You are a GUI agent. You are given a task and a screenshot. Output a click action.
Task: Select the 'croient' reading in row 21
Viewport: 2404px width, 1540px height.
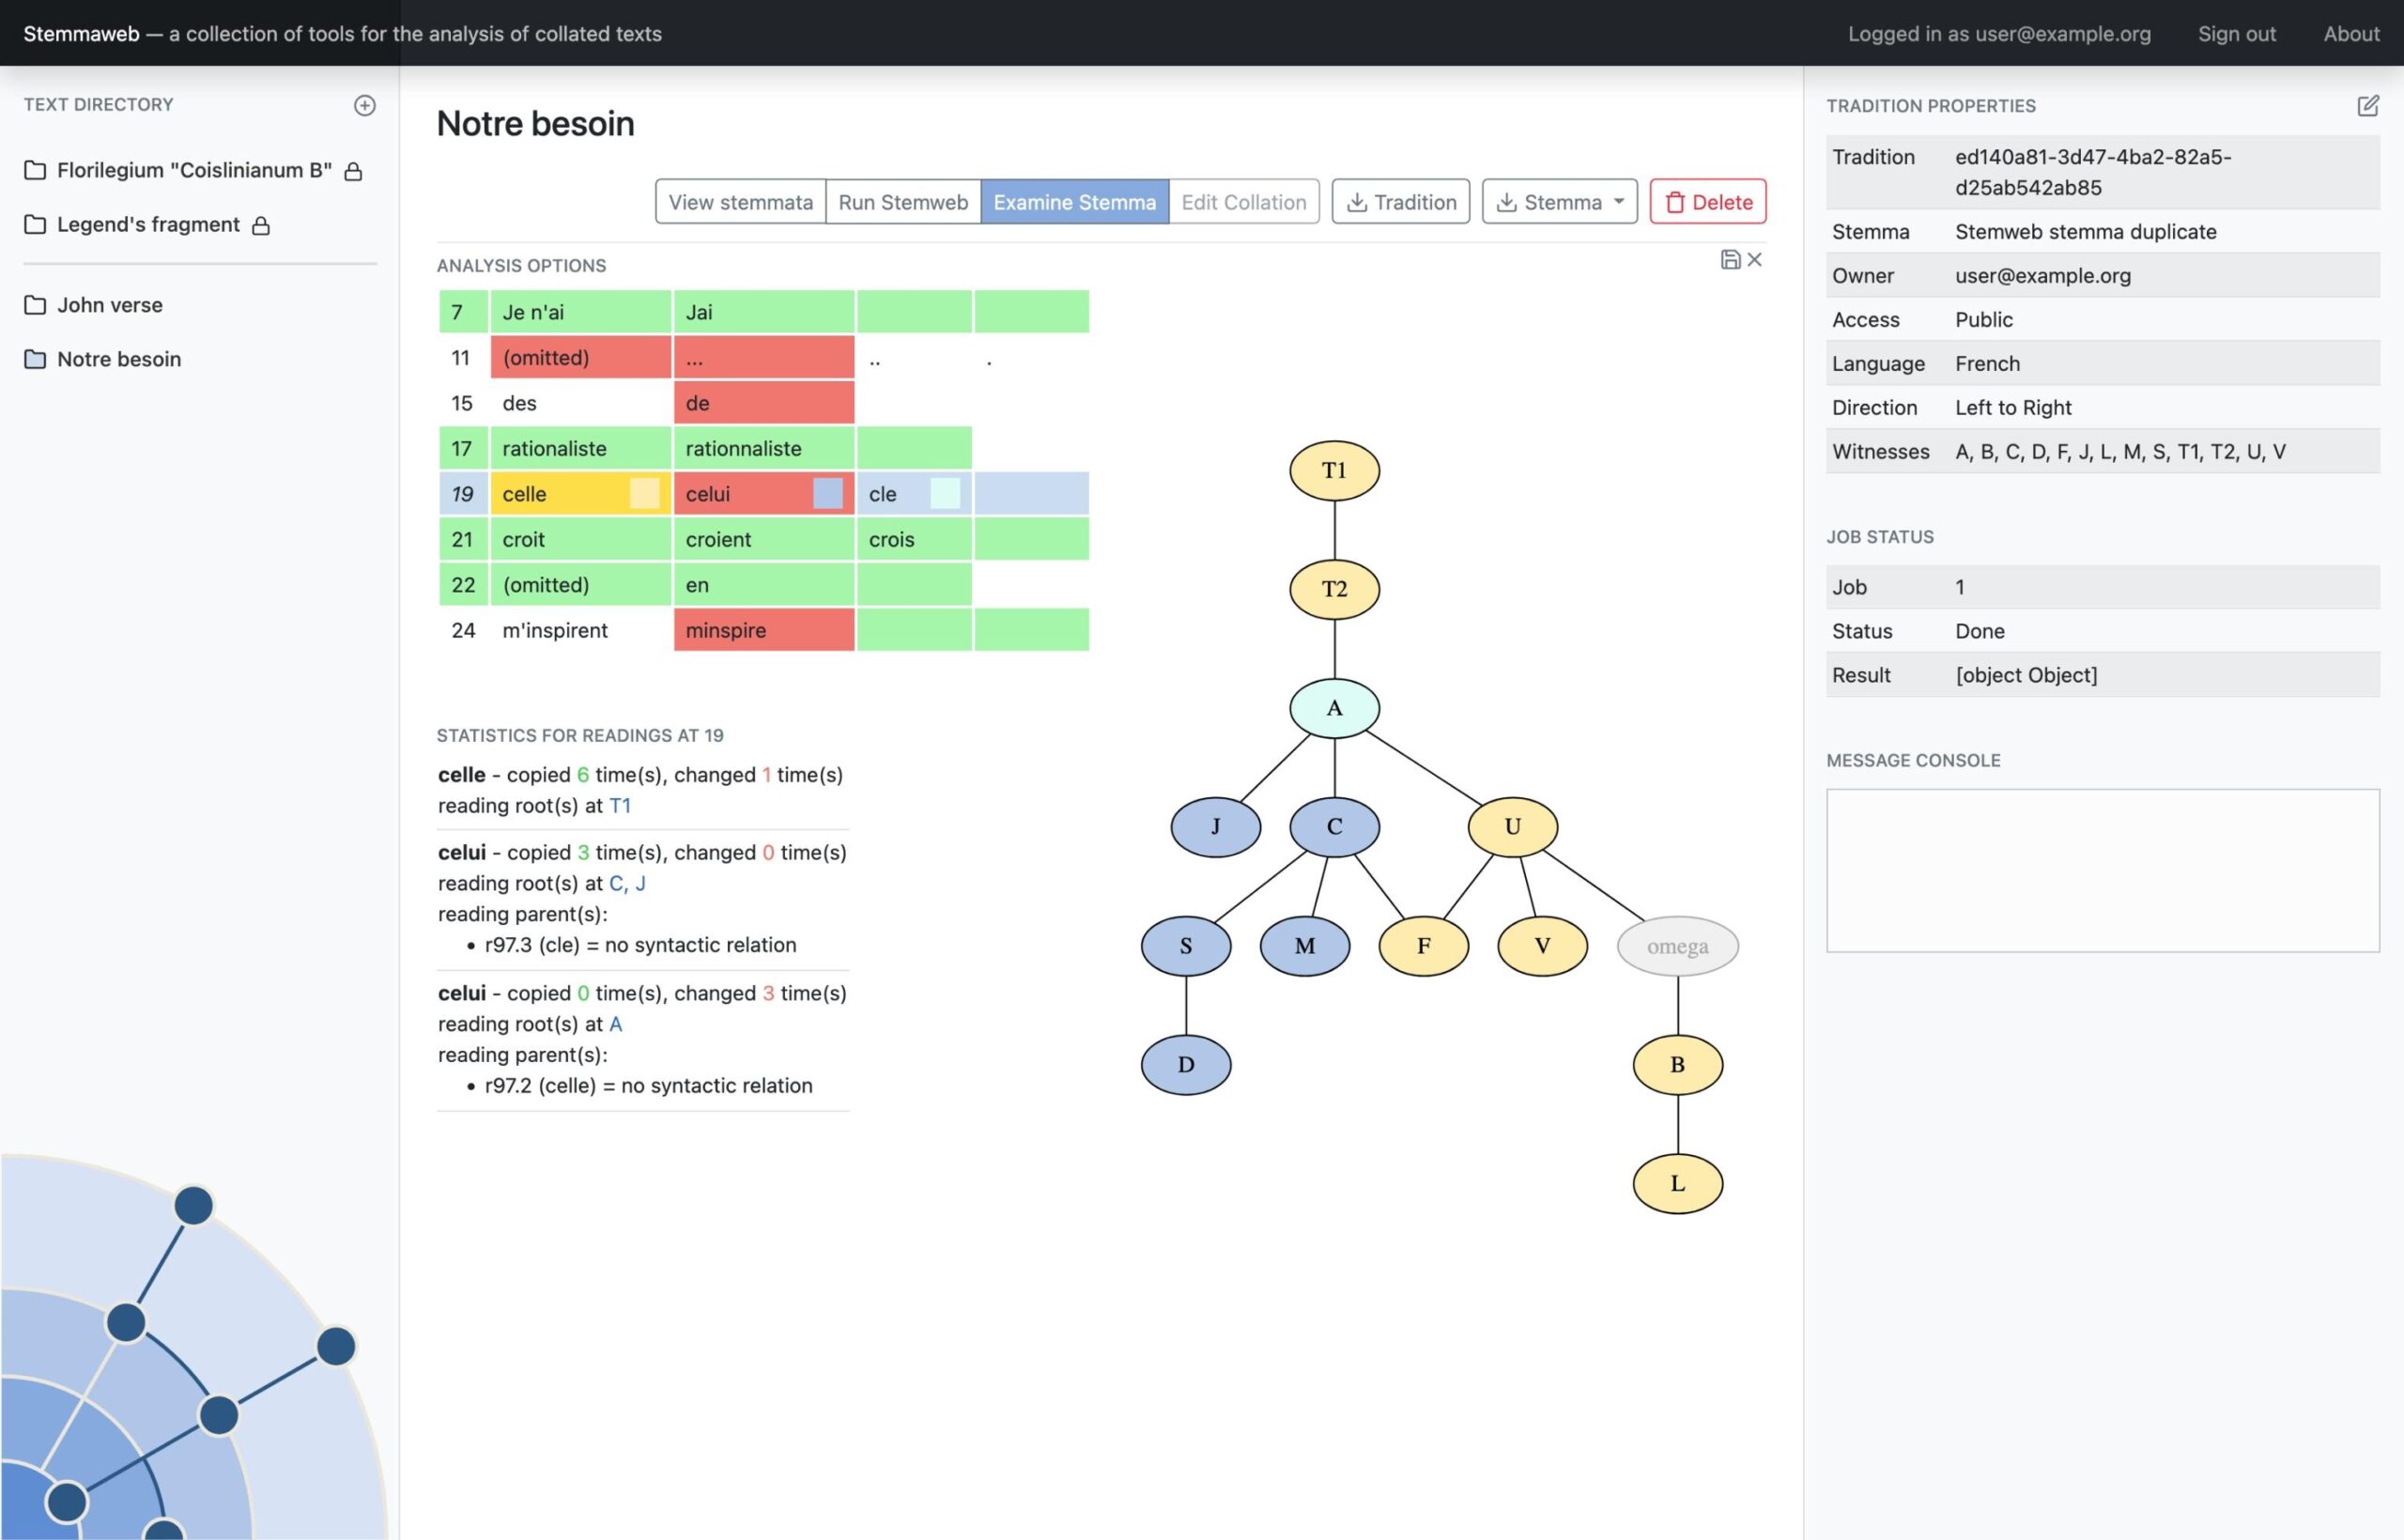point(764,539)
